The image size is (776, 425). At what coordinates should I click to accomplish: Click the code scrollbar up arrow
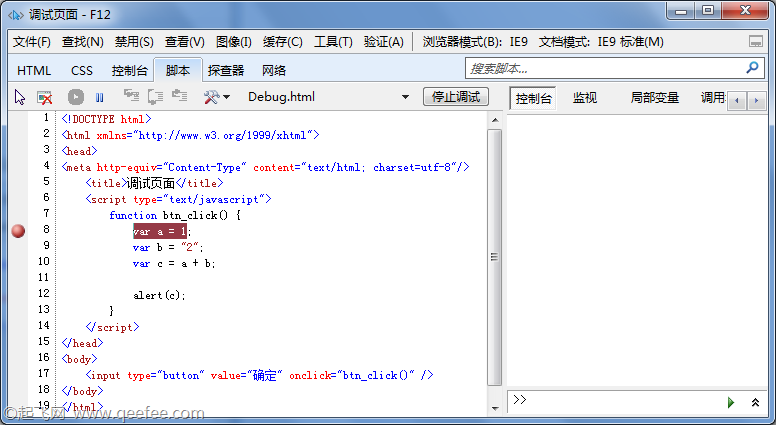(494, 120)
